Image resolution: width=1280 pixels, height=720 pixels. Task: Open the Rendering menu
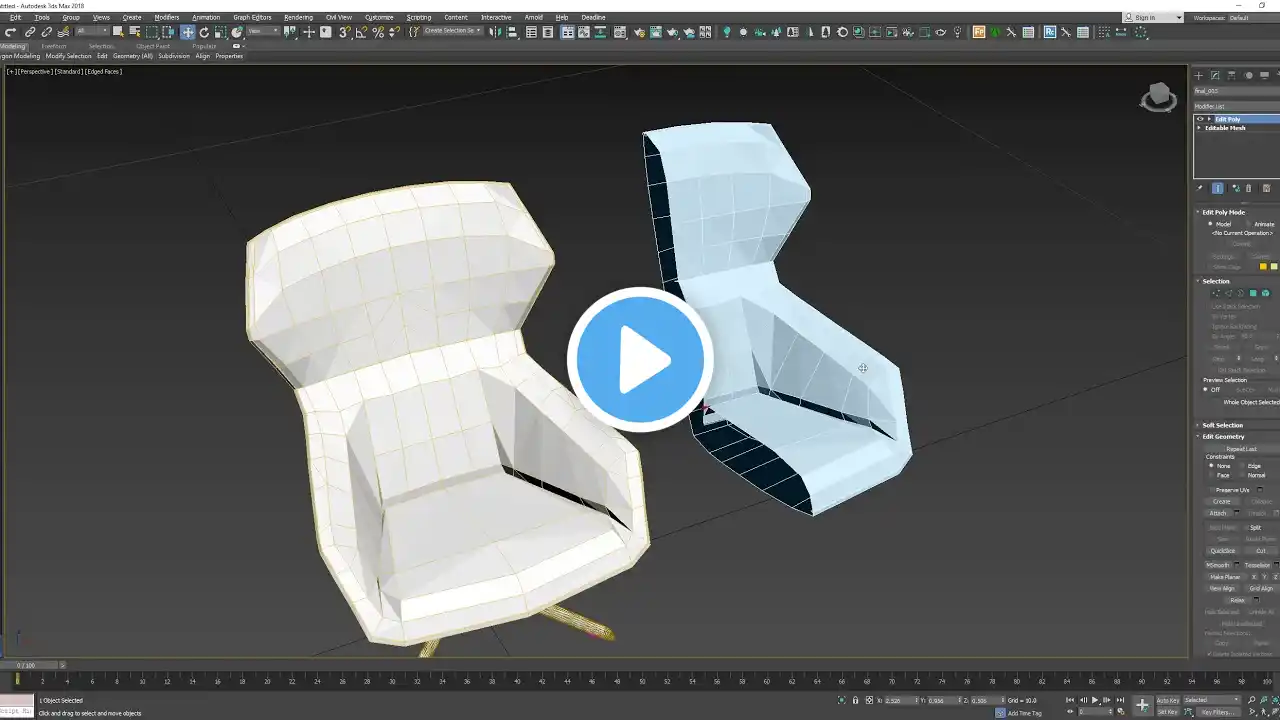click(x=298, y=17)
